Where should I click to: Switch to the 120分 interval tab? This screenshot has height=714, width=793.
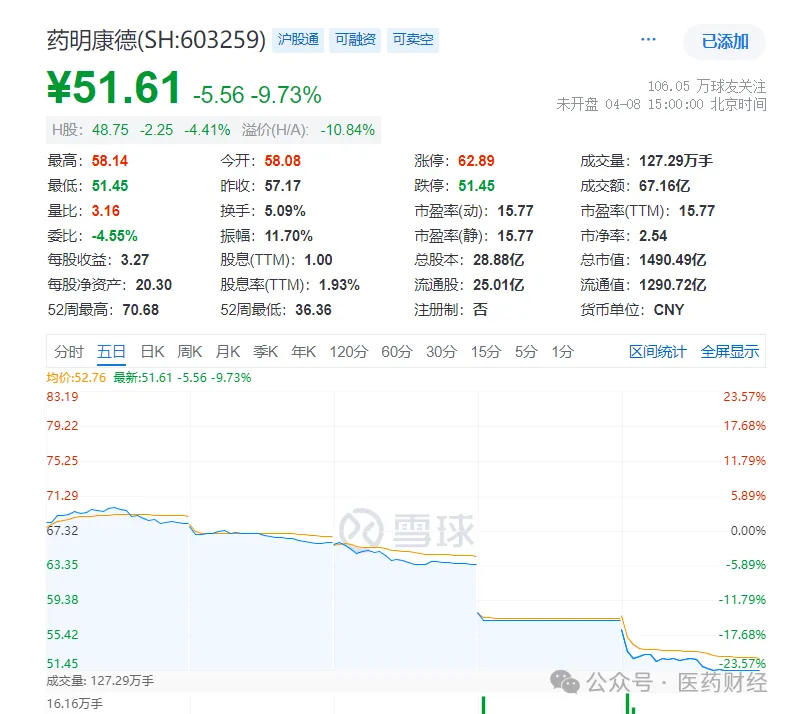point(349,351)
